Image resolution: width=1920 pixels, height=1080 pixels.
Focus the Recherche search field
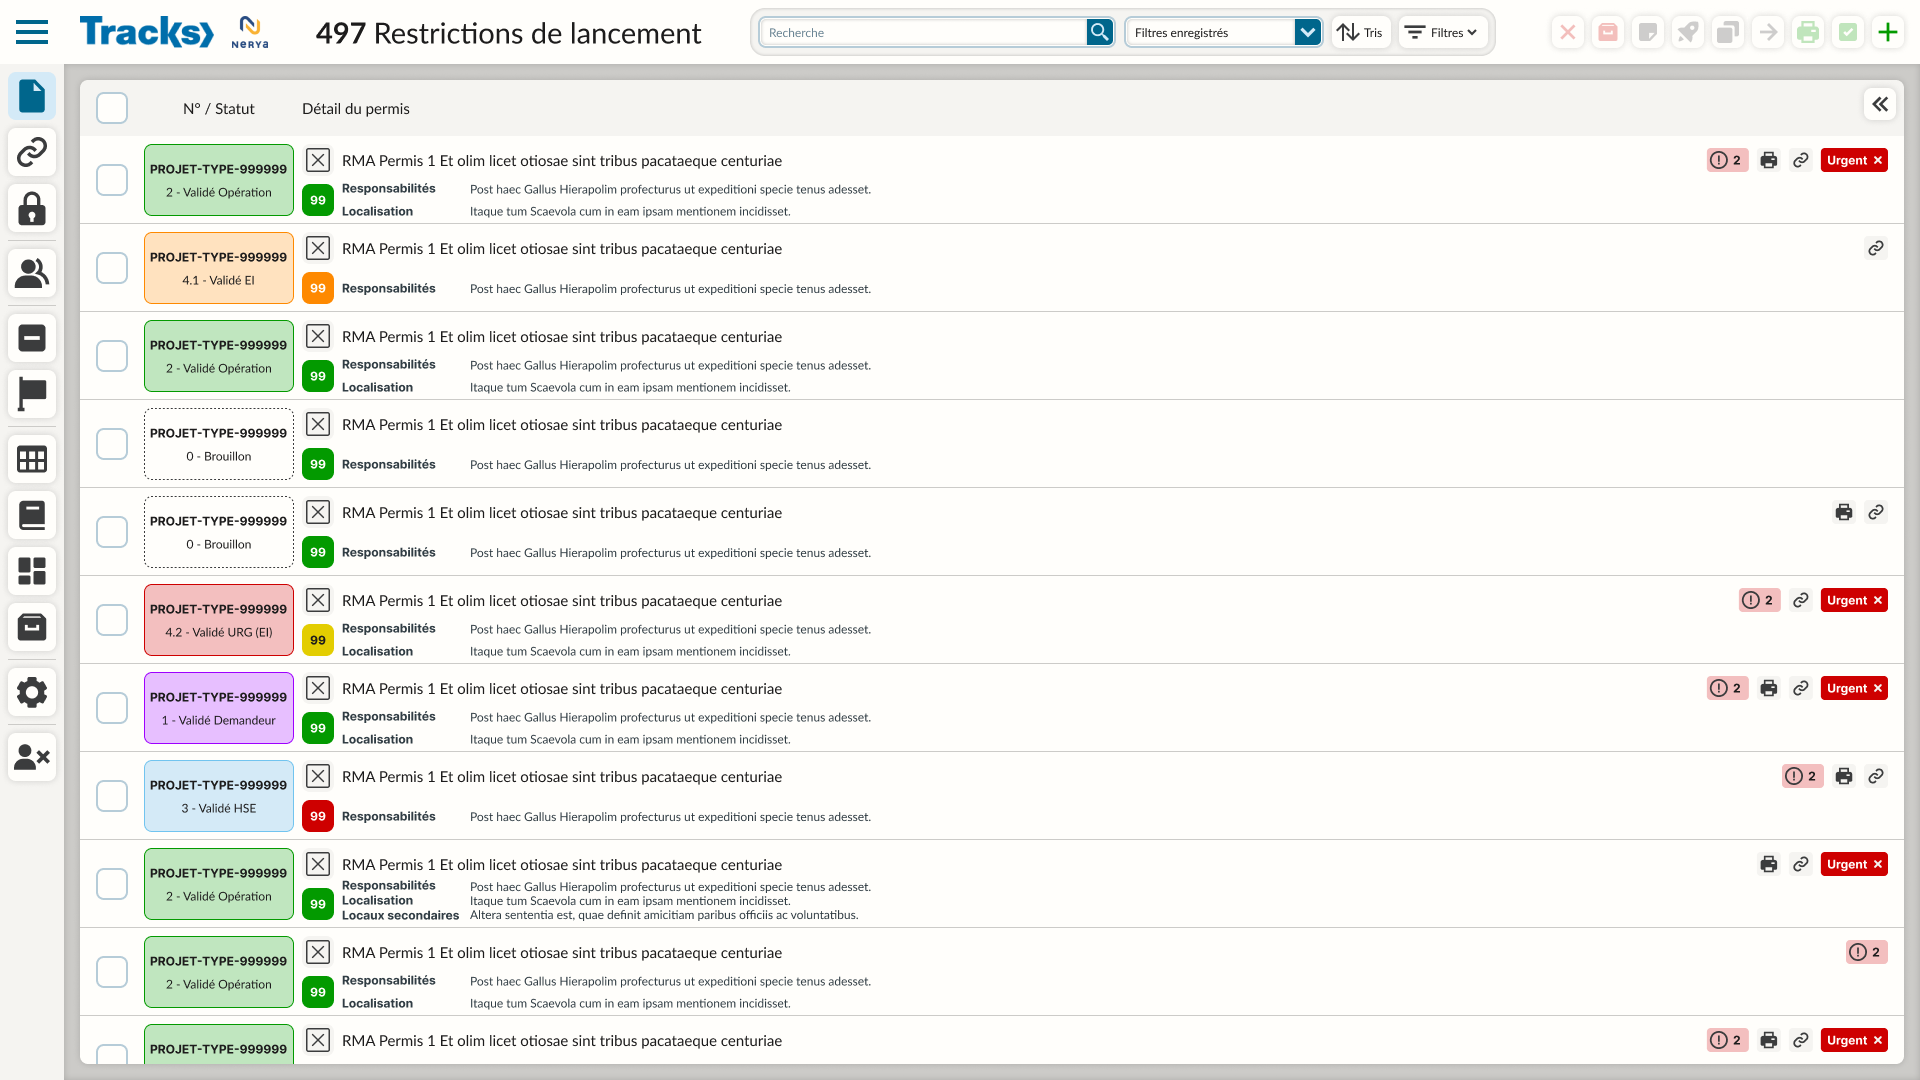pos(924,32)
